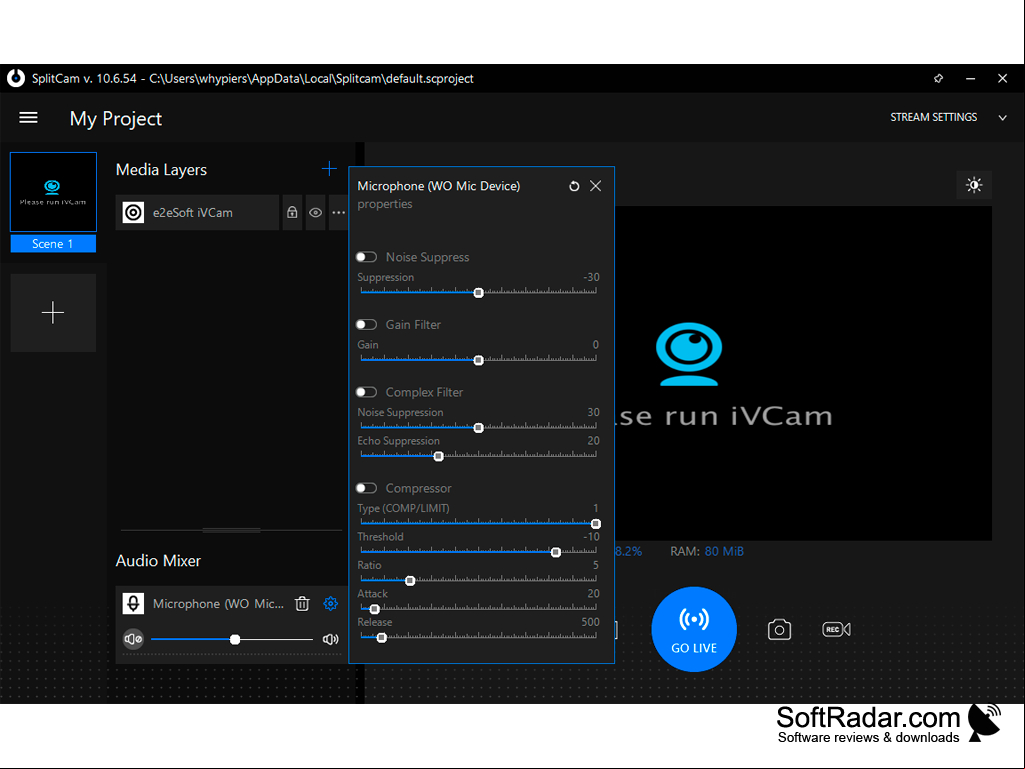Click the GO LIVE button
1025x769 pixels.
coord(694,629)
